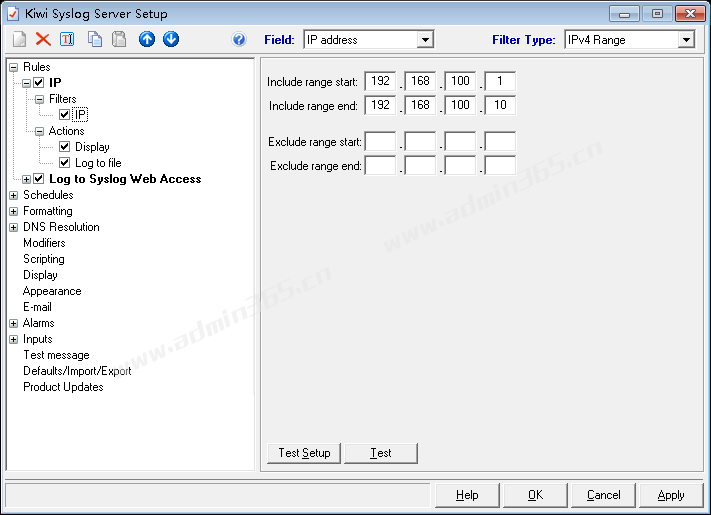711x515 pixels.
Task: Select the IP filter tree item
Action: (80, 114)
